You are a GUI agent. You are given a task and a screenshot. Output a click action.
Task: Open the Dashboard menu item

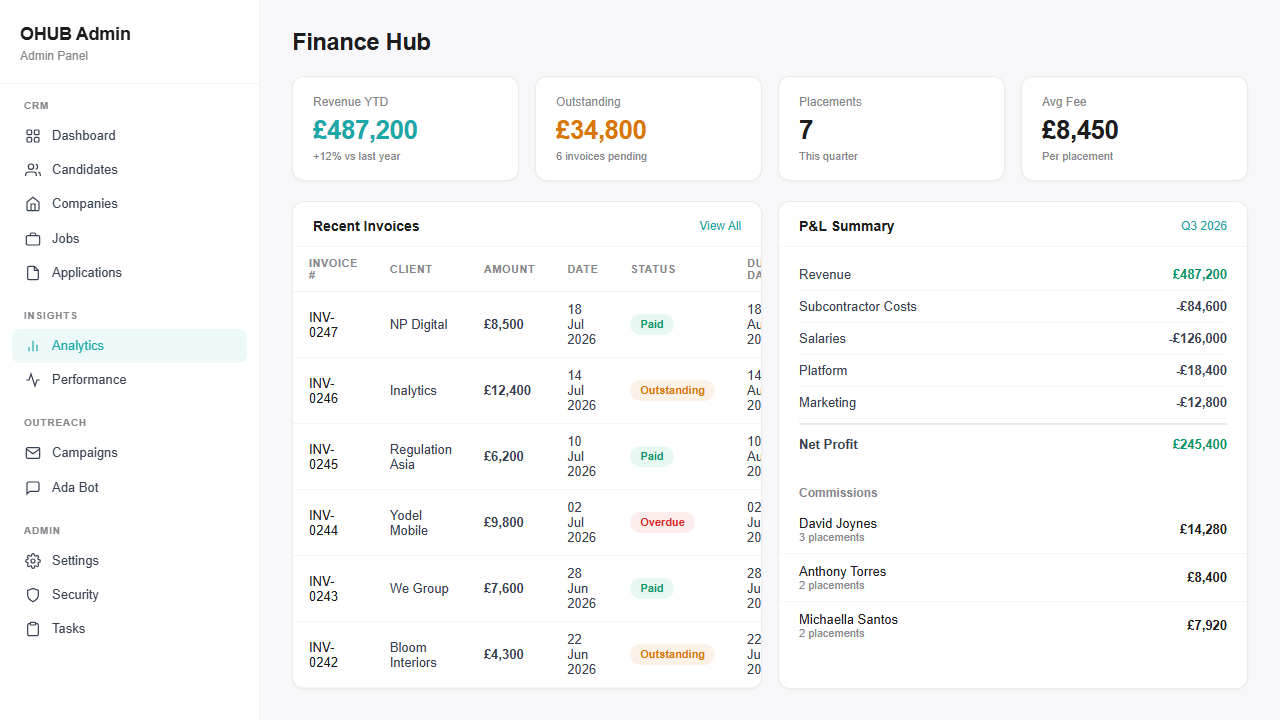(129, 136)
